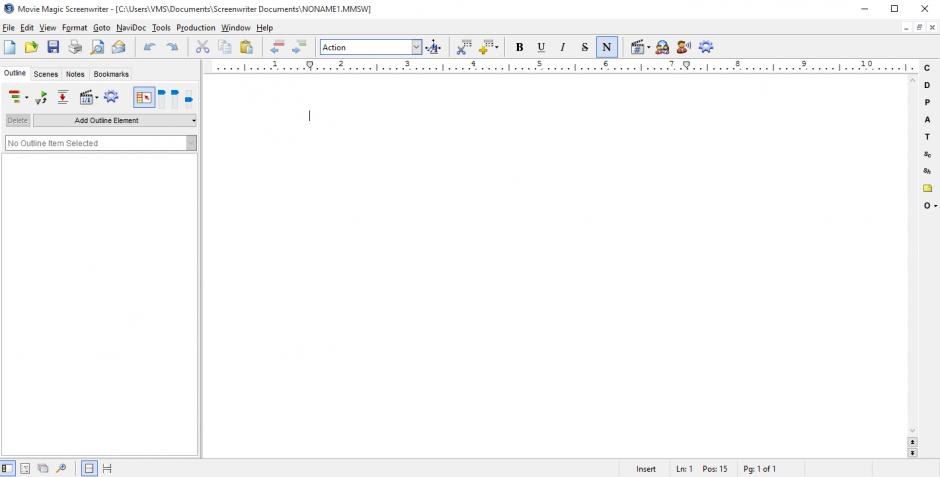Select the A action element button

(927, 120)
